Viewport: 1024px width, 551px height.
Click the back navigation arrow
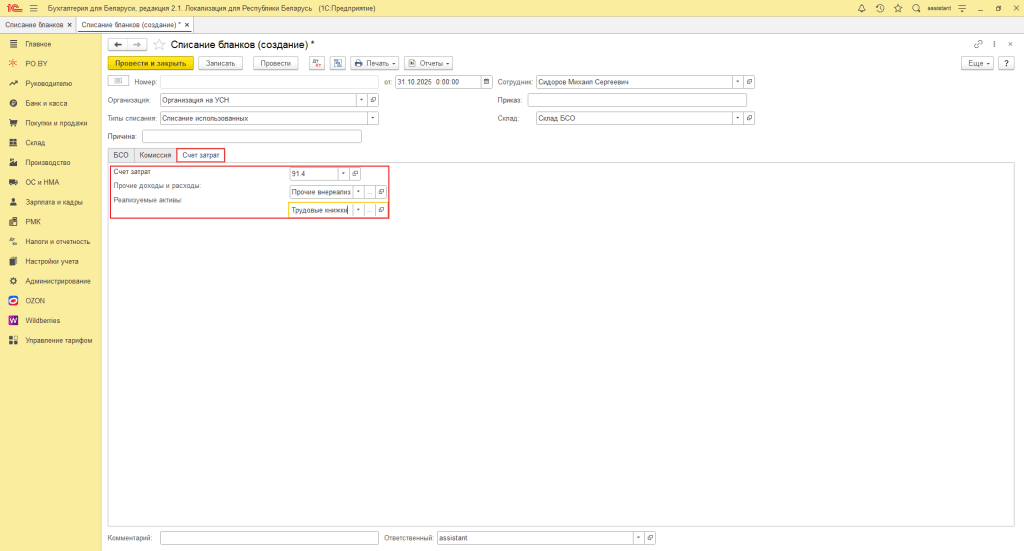[x=117, y=44]
